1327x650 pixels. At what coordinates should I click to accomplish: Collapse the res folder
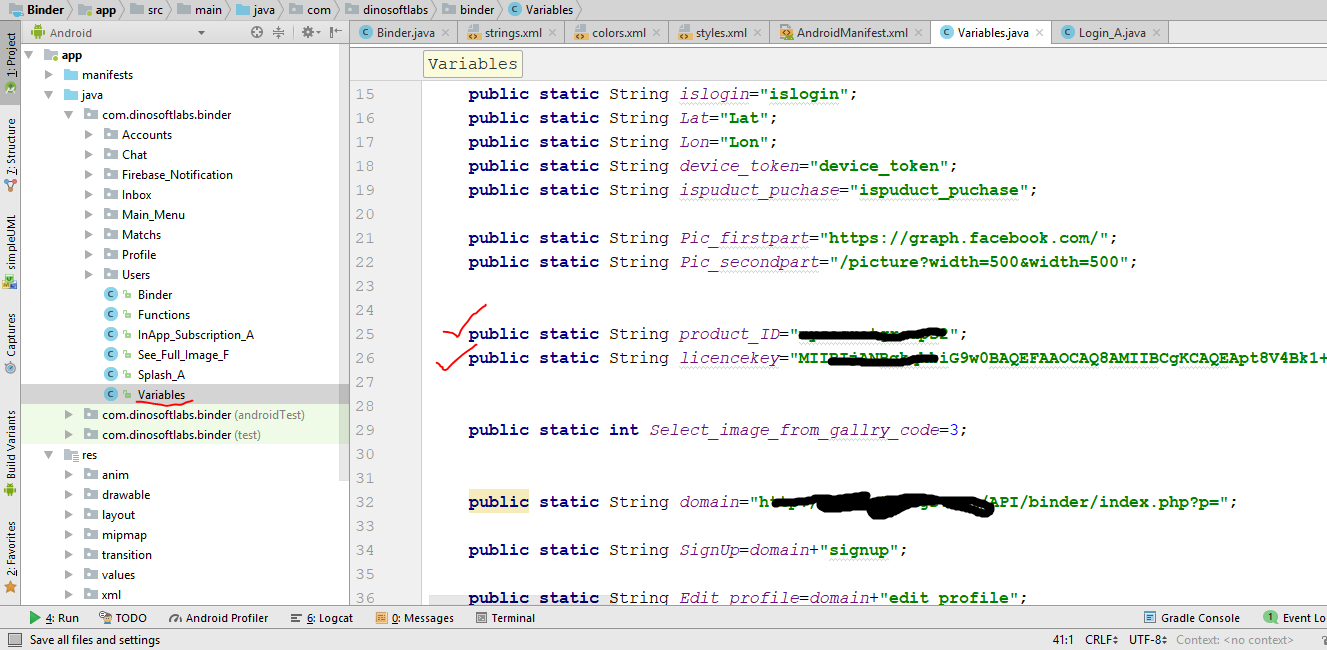tap(48, 455)
